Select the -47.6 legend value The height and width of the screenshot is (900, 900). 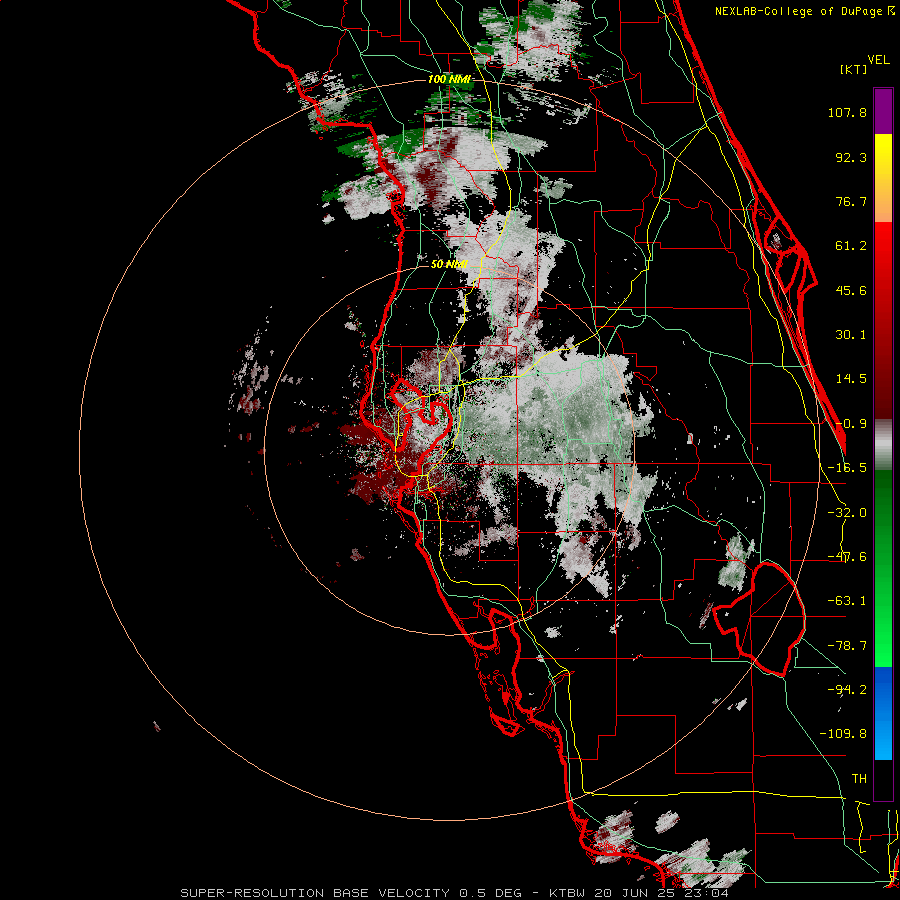point(847,557)
